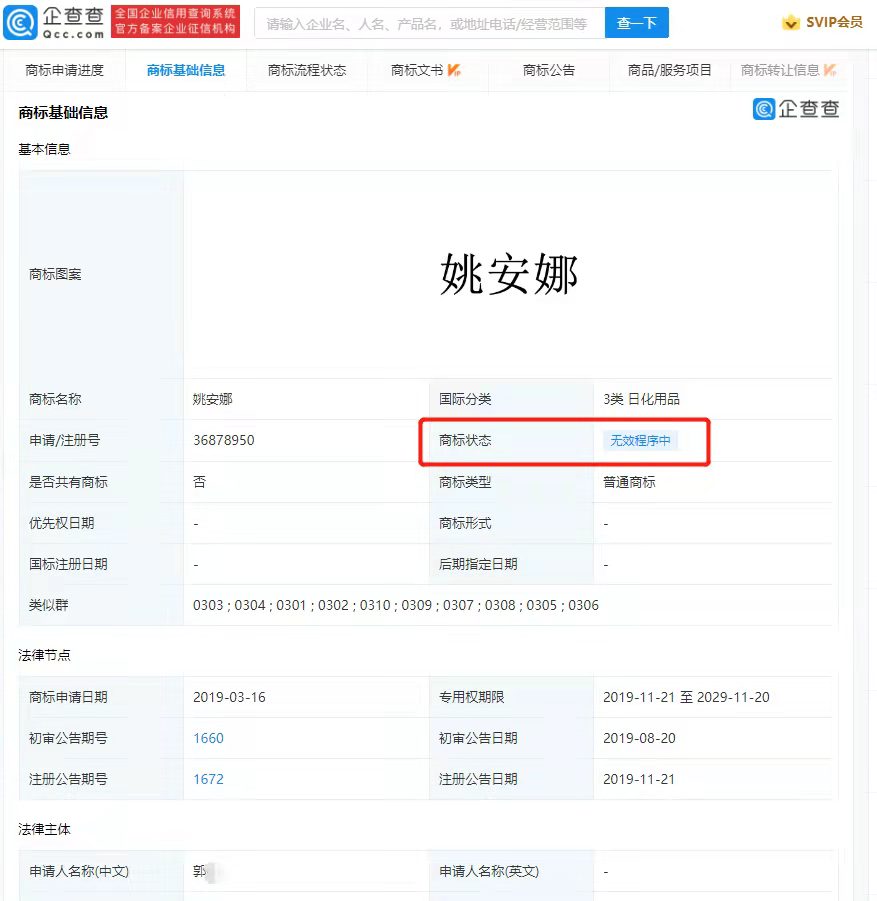Click the 商标基础信息 section heading

(63, 113)
